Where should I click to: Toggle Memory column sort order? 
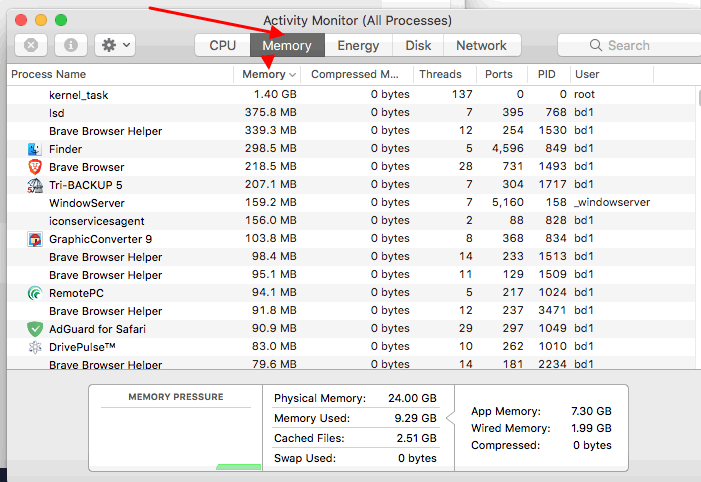(267, 74)
